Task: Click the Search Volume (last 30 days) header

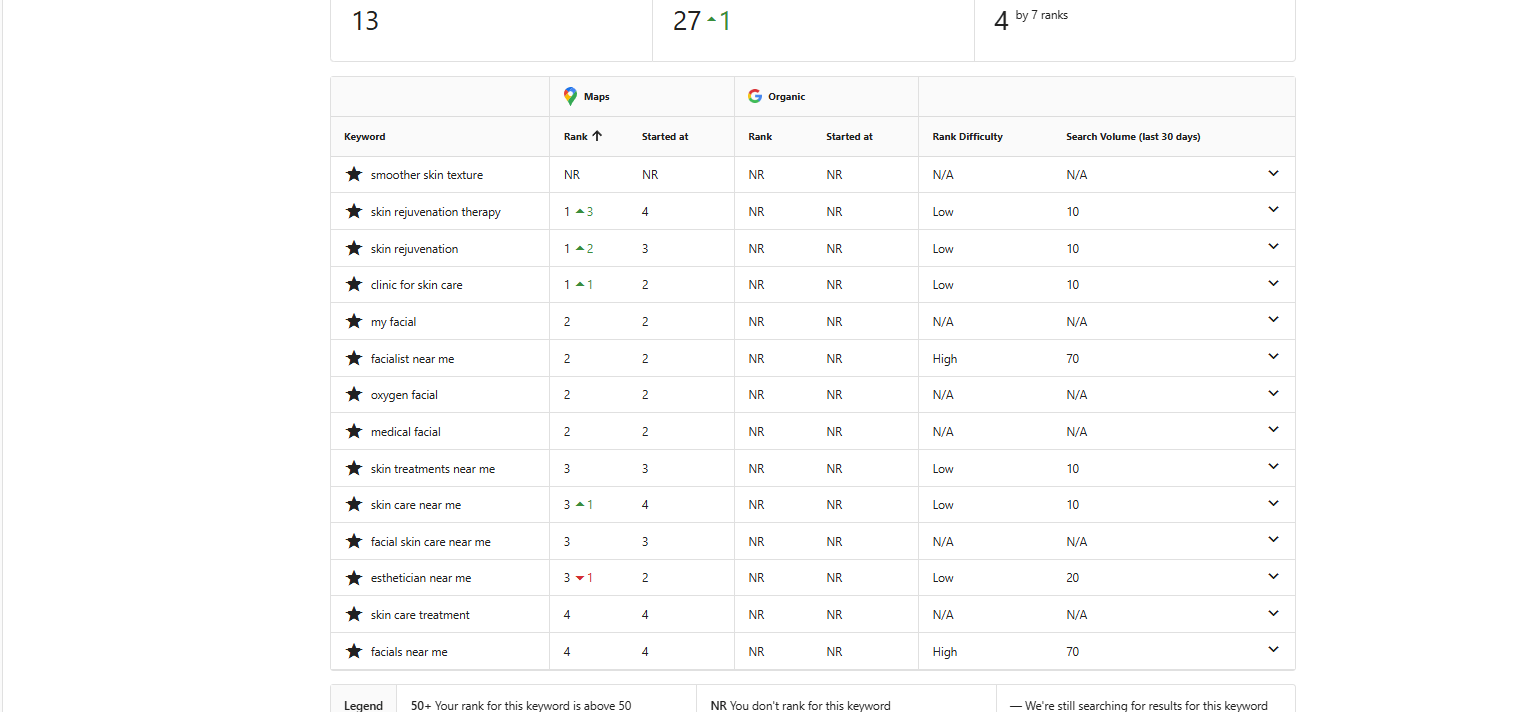Action: pyautogui.click(x=1132, y=137)
